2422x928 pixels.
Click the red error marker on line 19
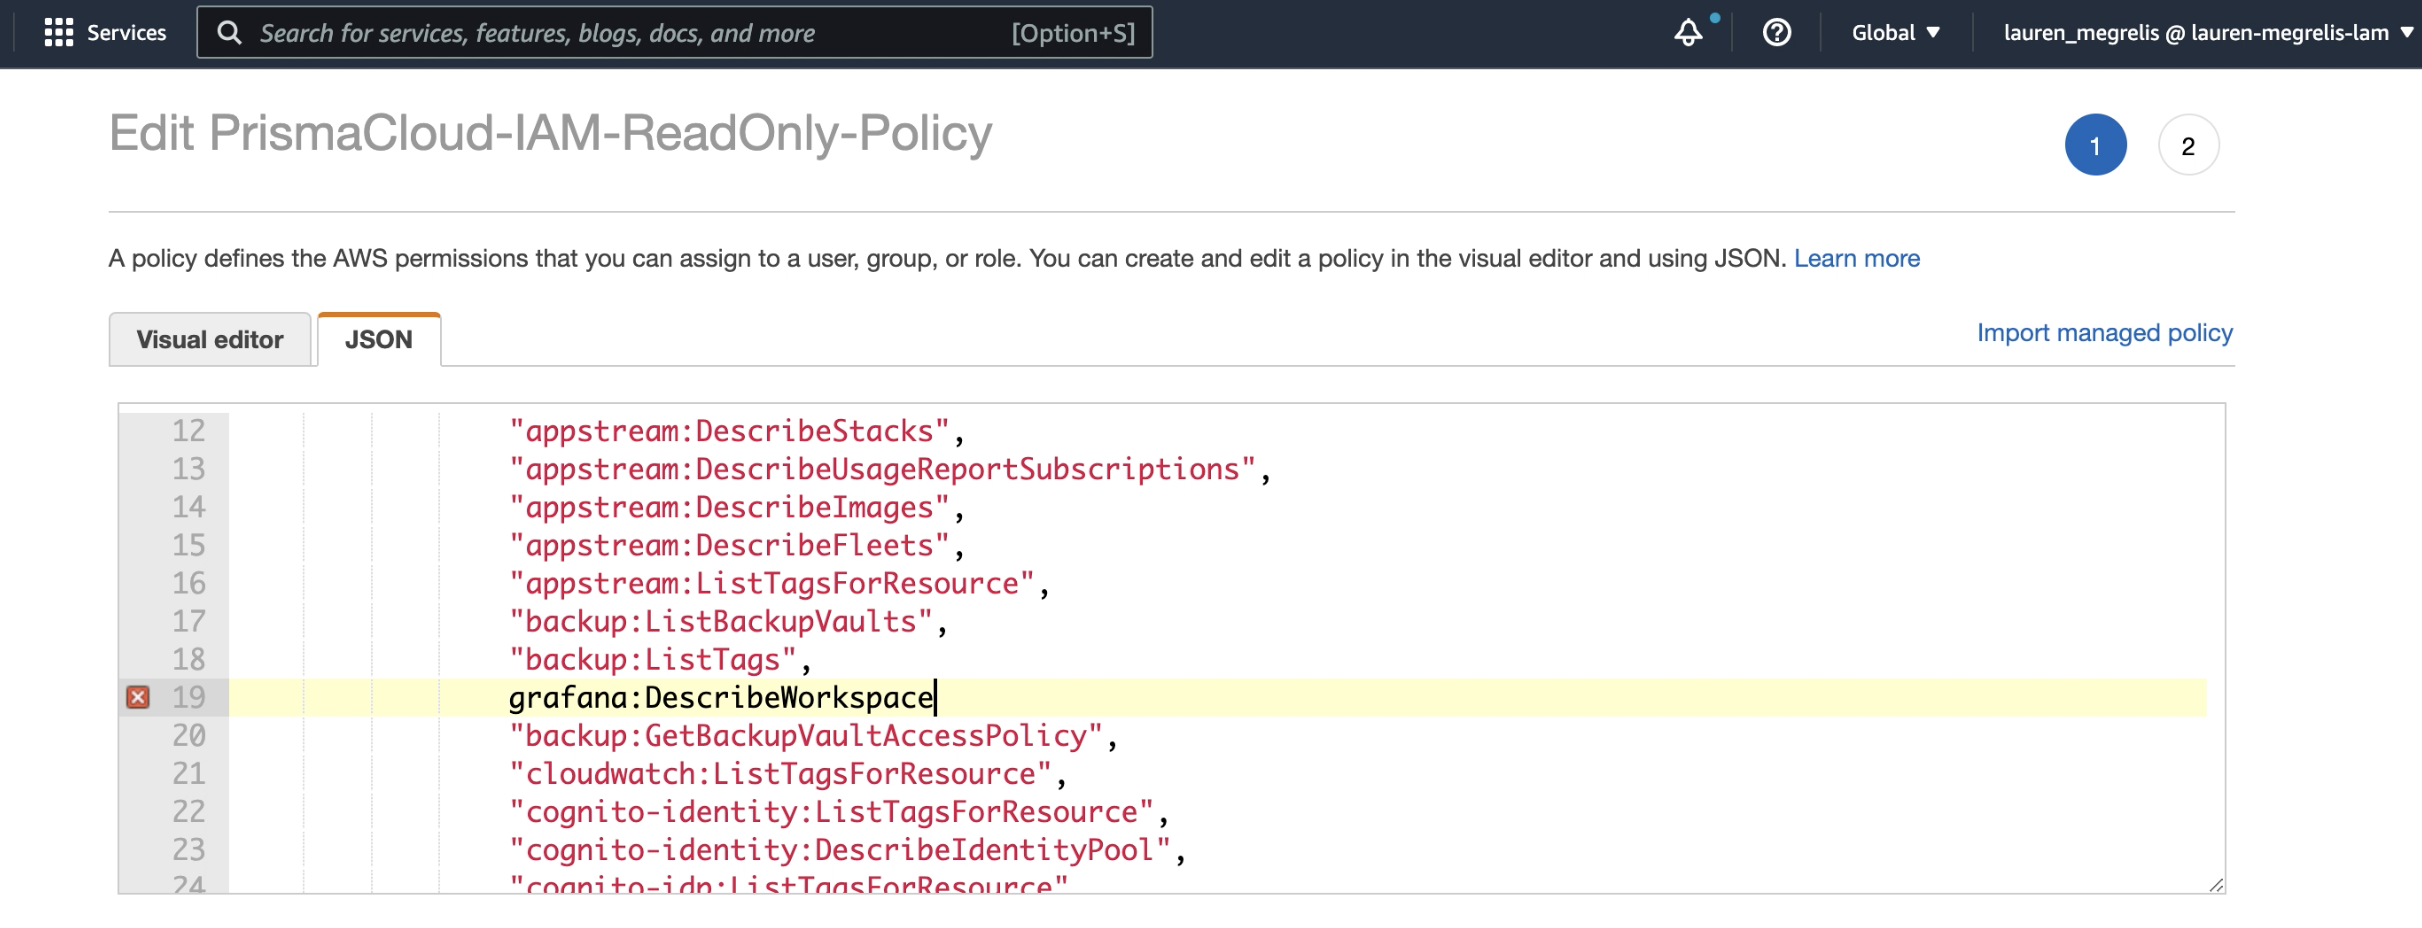tap(138, 697)
